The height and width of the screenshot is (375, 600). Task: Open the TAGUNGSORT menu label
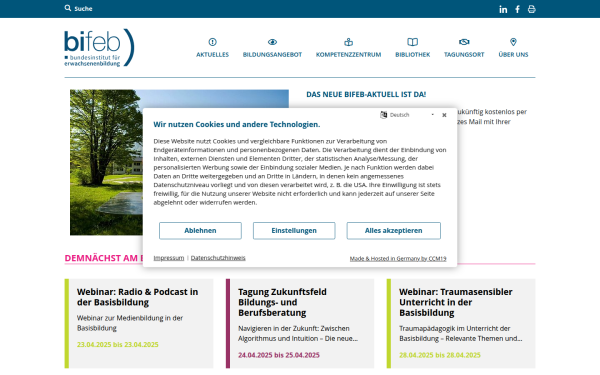coord(464,55)
